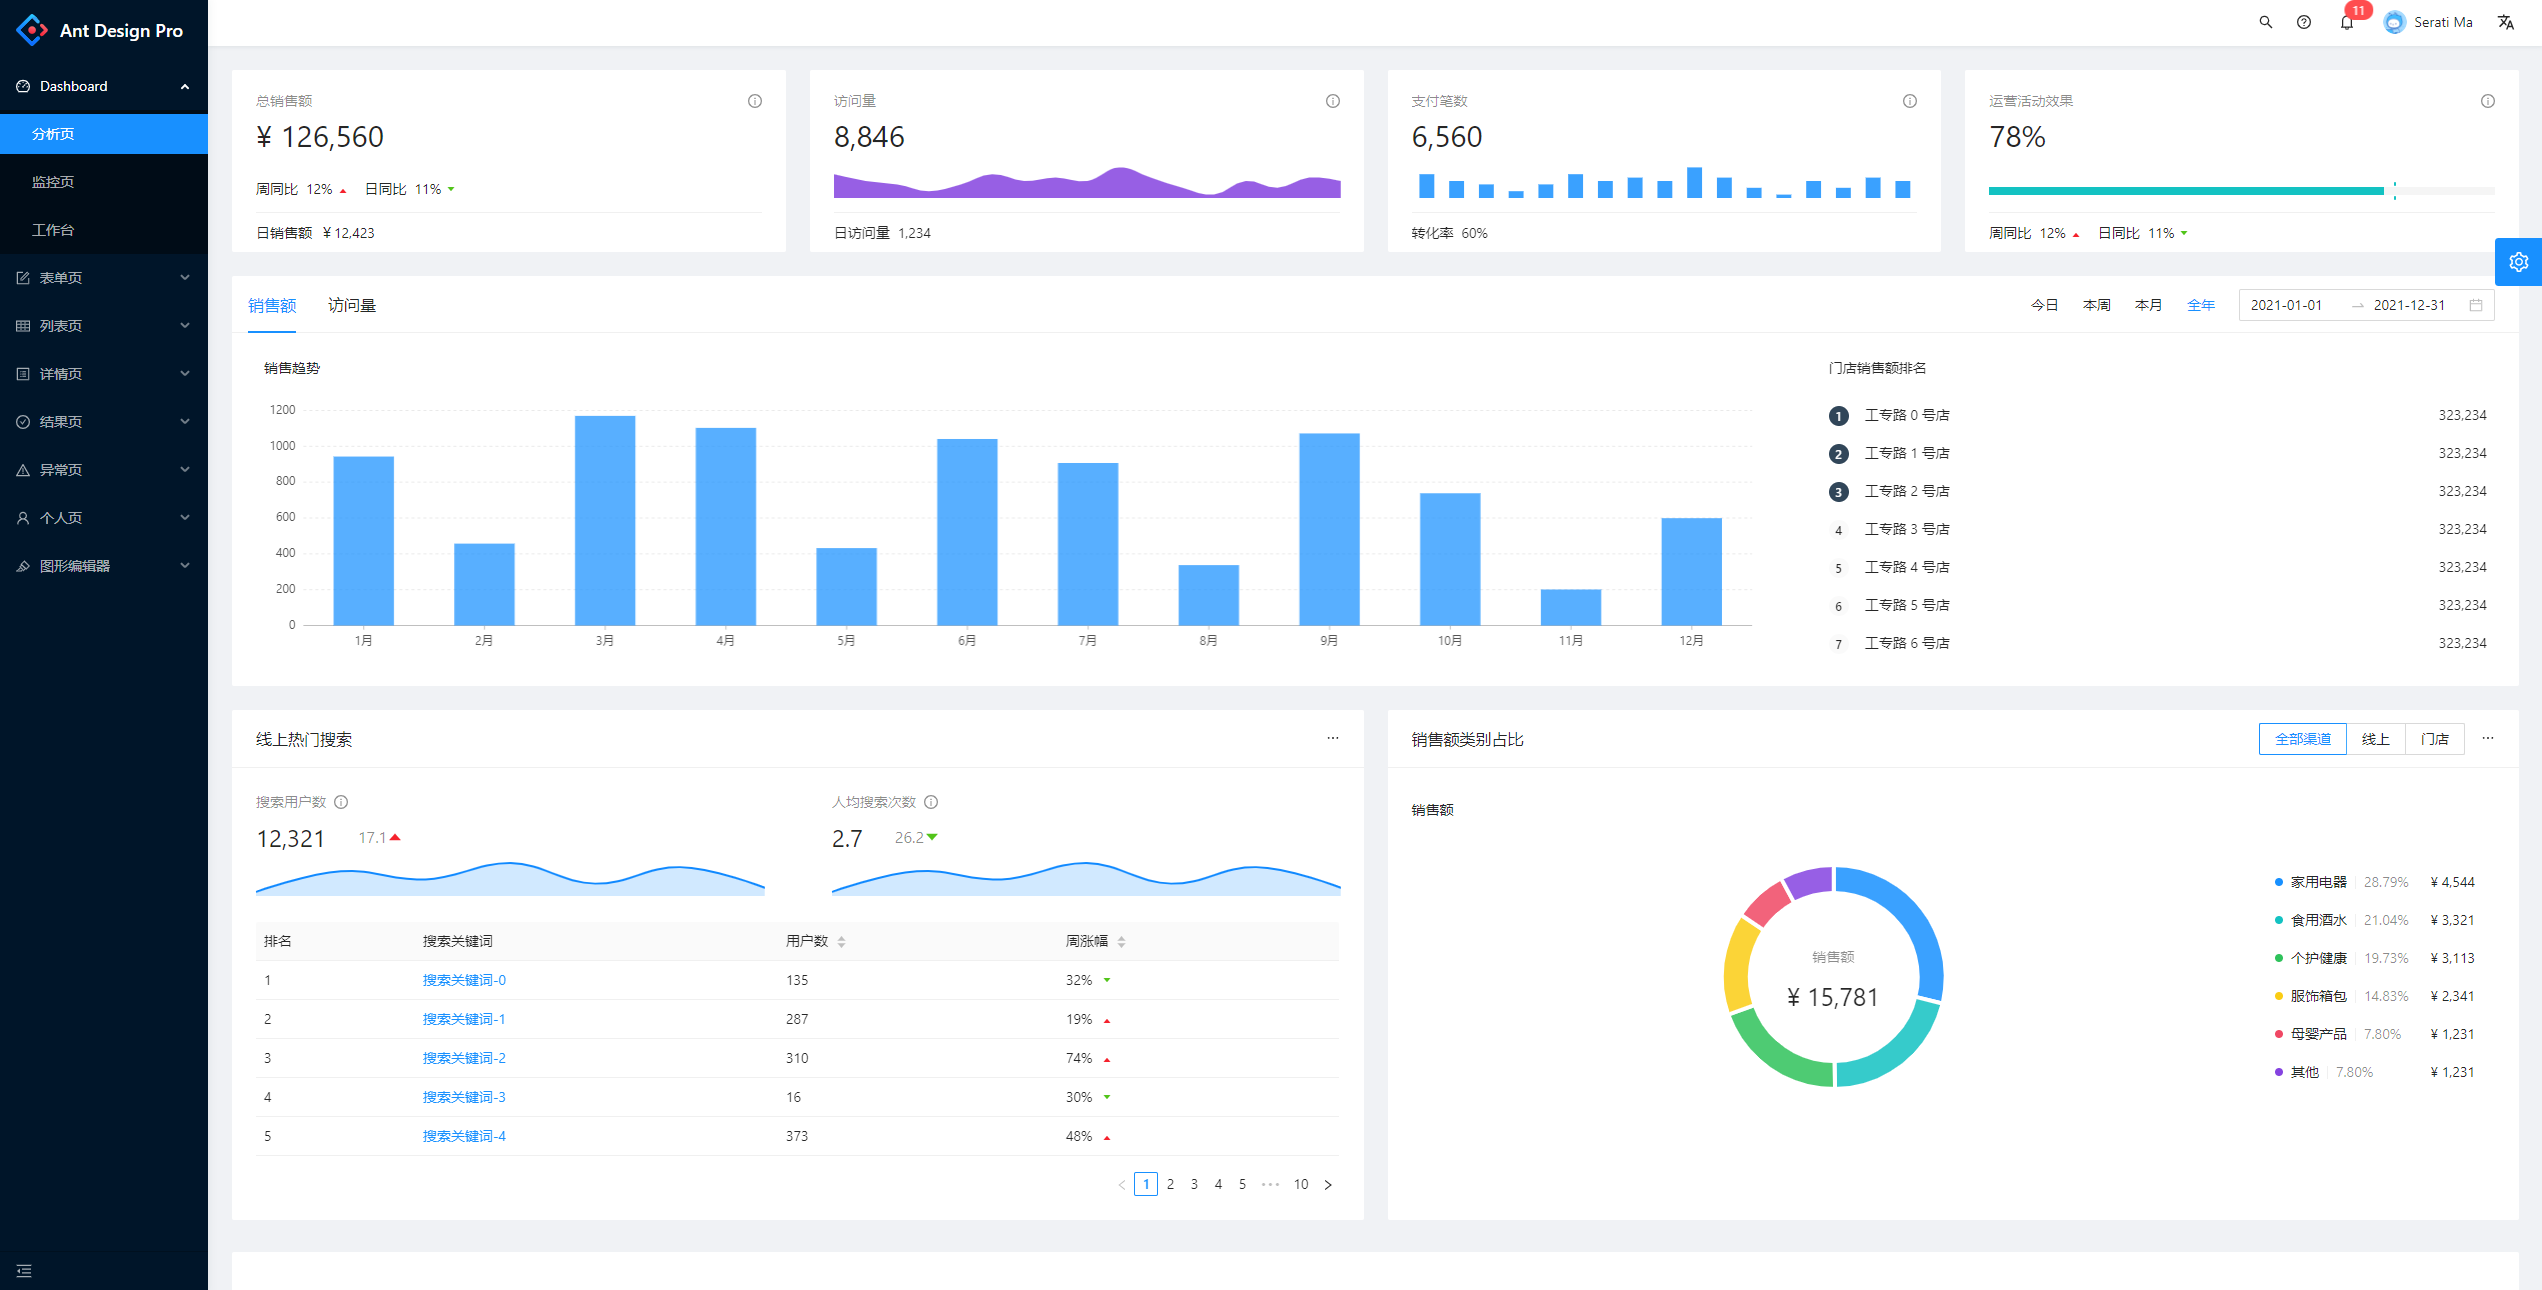The width and height of the screenshot is (2542, 1290).
Task: Select the 门店 channel radio button
Action: coord(2434,739)
